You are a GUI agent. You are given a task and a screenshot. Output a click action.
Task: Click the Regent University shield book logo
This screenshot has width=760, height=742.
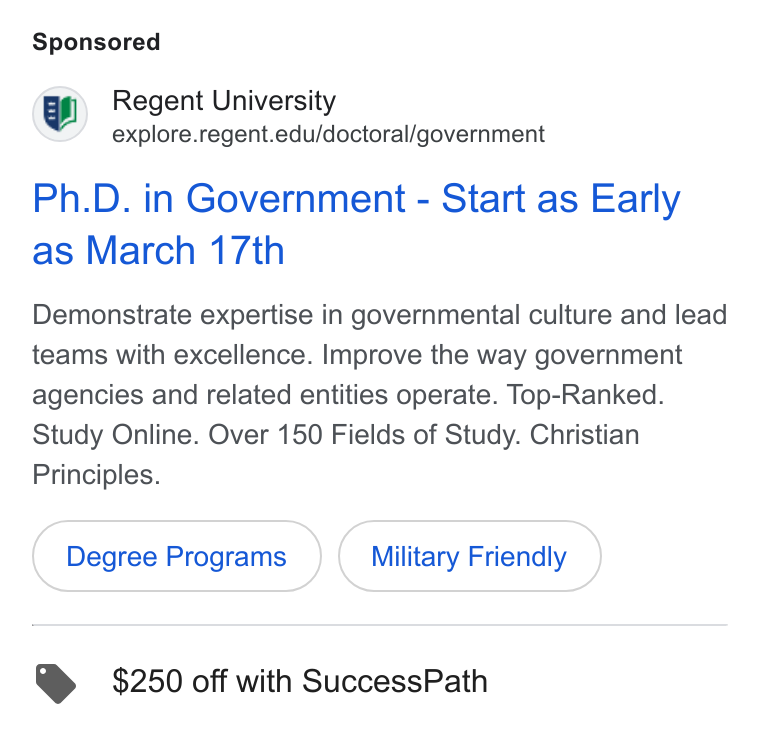pyautogui.click(x=60, y=114)
